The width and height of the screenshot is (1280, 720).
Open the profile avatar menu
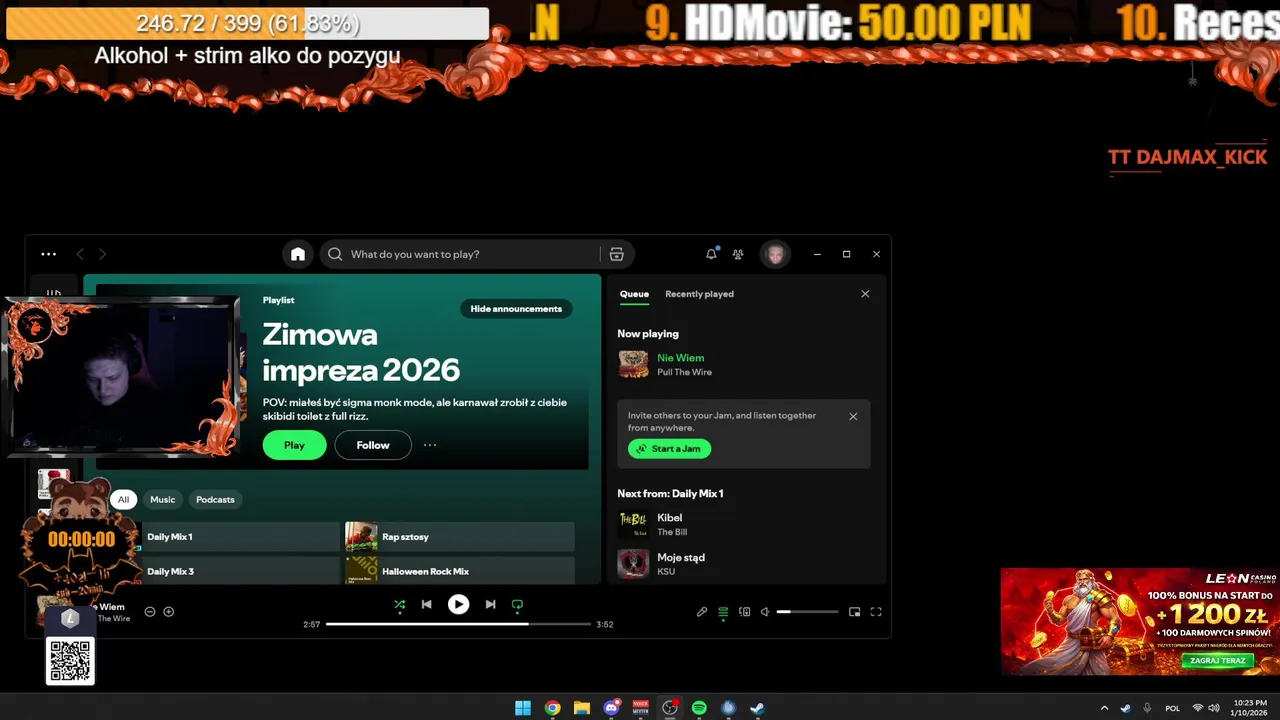[x=775, y=254]
